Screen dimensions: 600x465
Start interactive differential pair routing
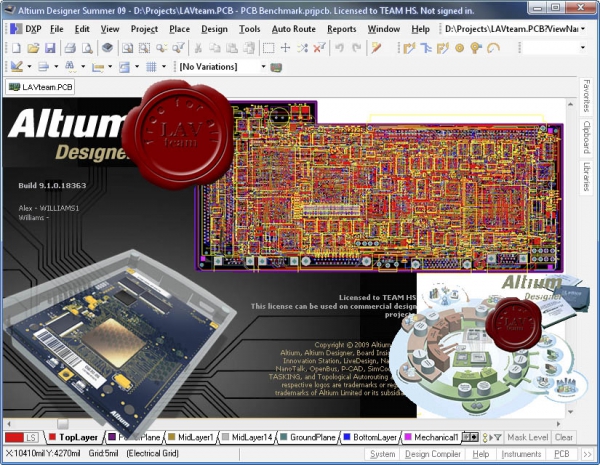(x=443, y=48)
